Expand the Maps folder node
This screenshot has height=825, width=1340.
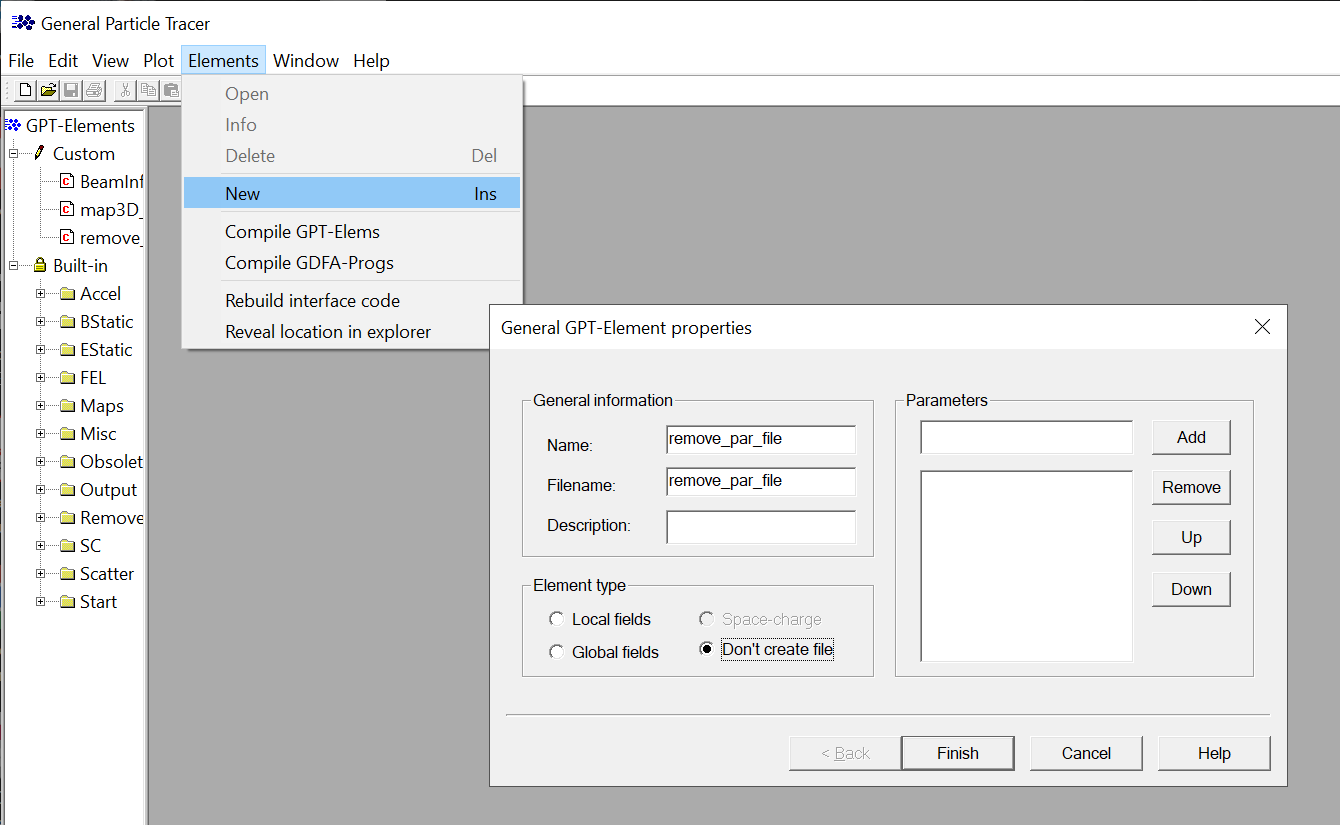[x=41, y=405]
